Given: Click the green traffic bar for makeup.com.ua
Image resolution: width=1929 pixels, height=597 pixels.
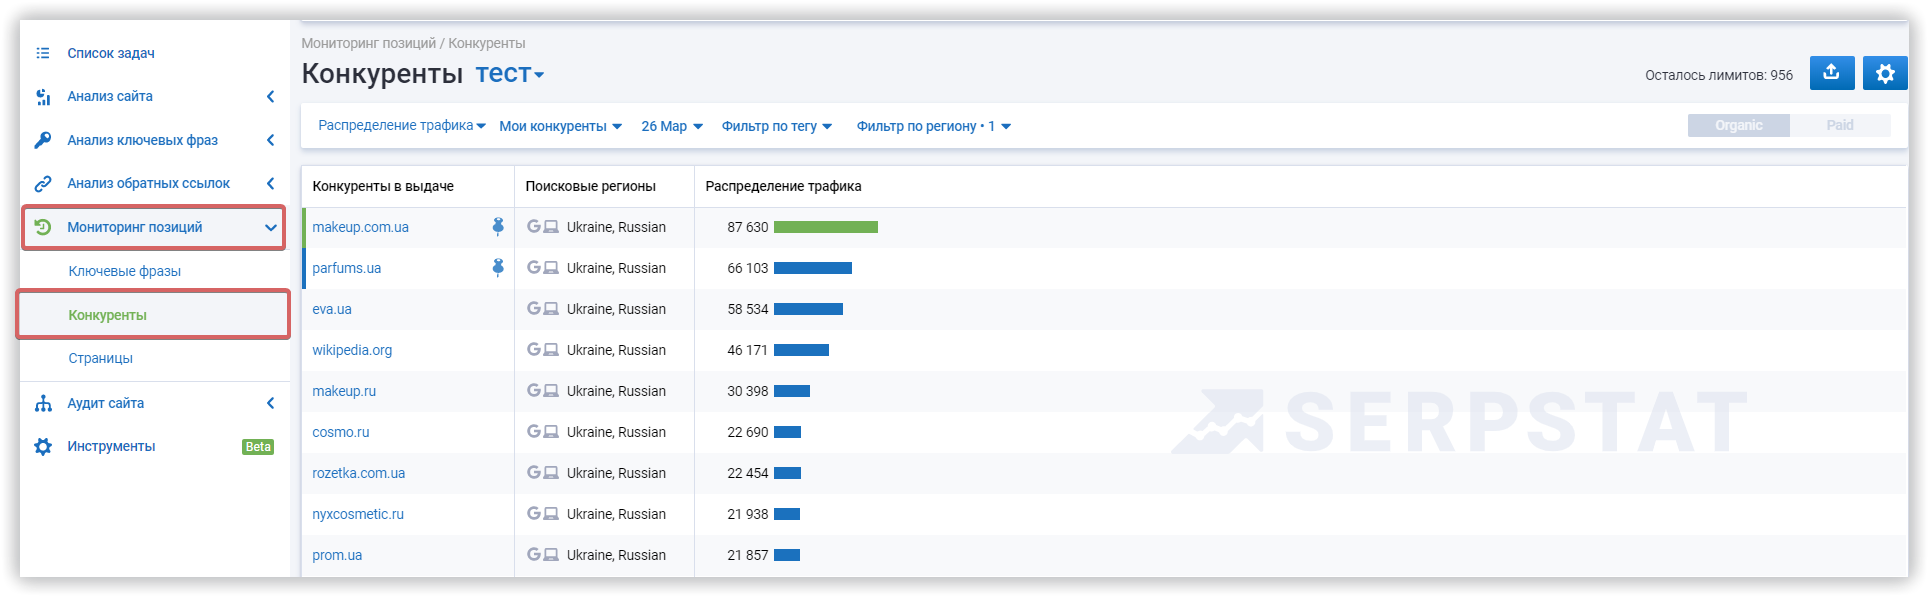Looking at the screenshot, I should tap(826, 227).
